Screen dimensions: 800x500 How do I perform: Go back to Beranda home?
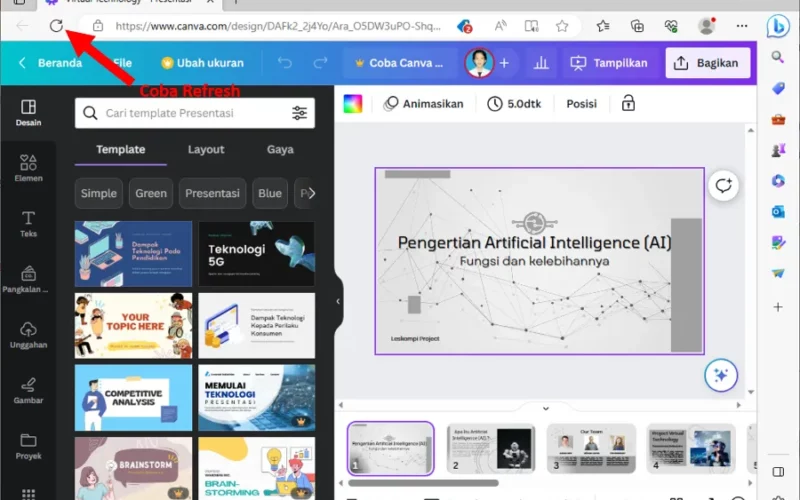pyautogui.click(x=50, y=63)
